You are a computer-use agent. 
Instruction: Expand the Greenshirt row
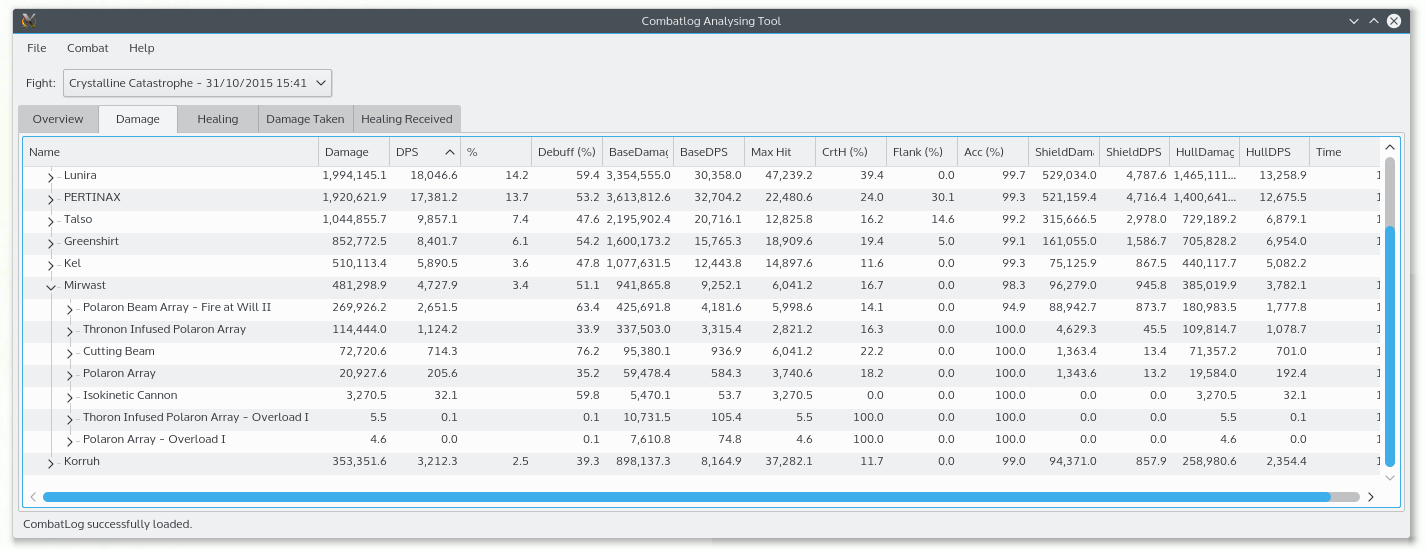click(x=51, y=243)
